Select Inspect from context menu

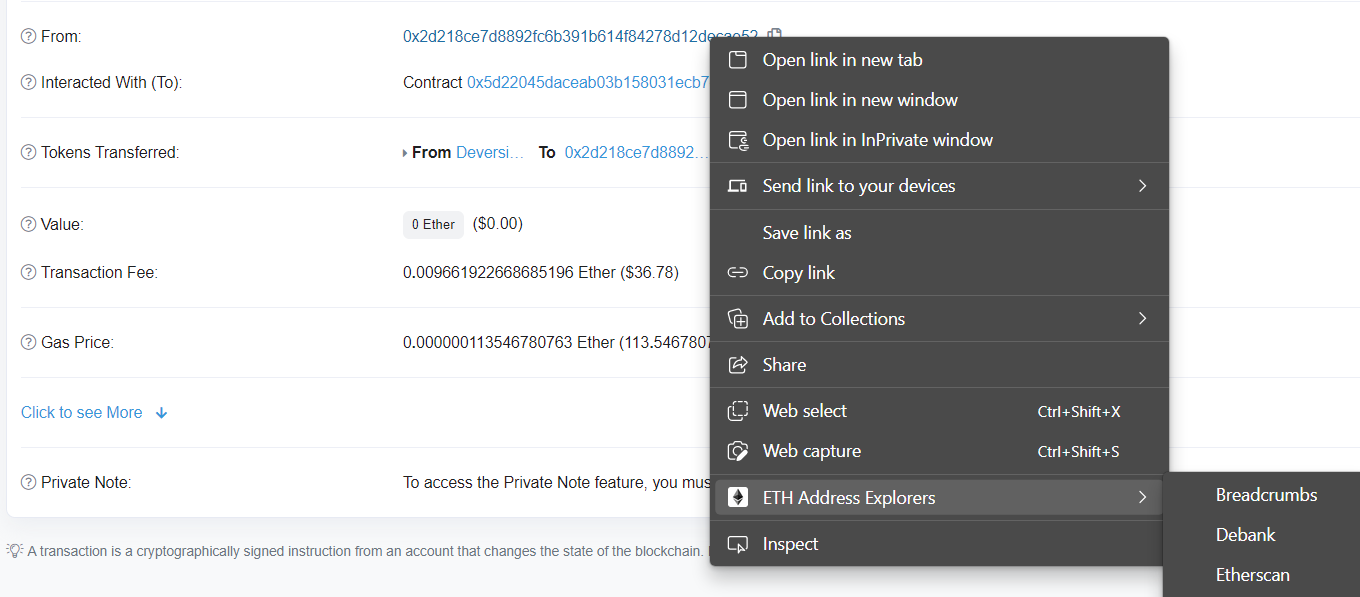939,544
